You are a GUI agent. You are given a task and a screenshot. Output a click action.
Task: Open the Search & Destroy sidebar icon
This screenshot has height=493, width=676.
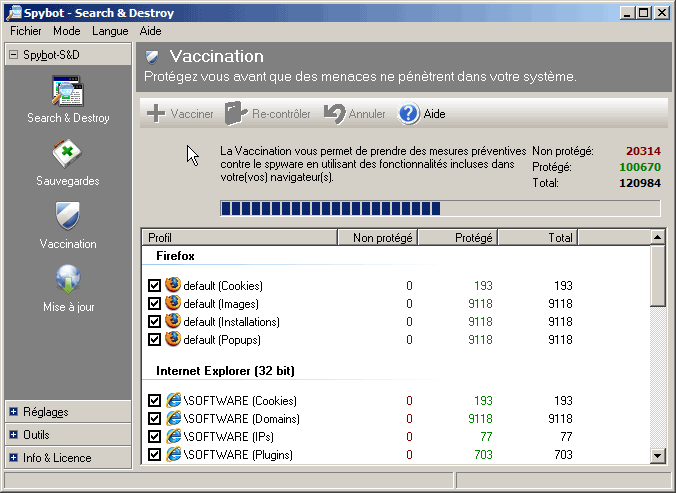click(68, 91)
